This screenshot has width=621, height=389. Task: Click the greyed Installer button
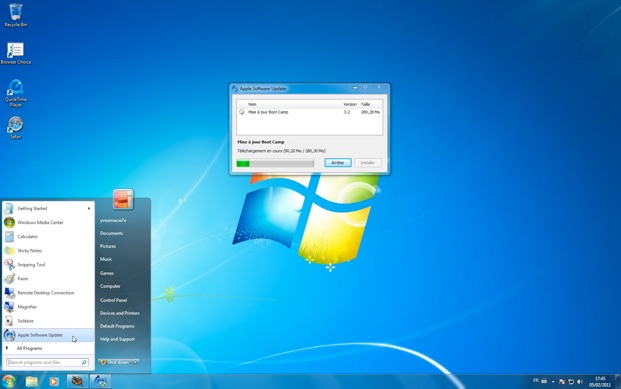coord(368,163)
